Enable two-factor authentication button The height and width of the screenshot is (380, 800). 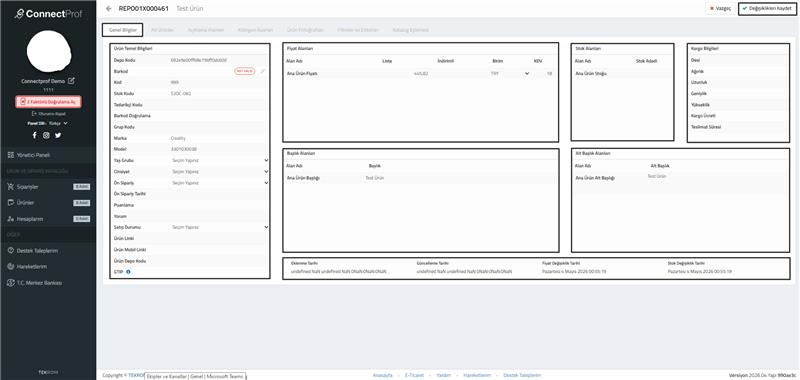tap(48, 102)
